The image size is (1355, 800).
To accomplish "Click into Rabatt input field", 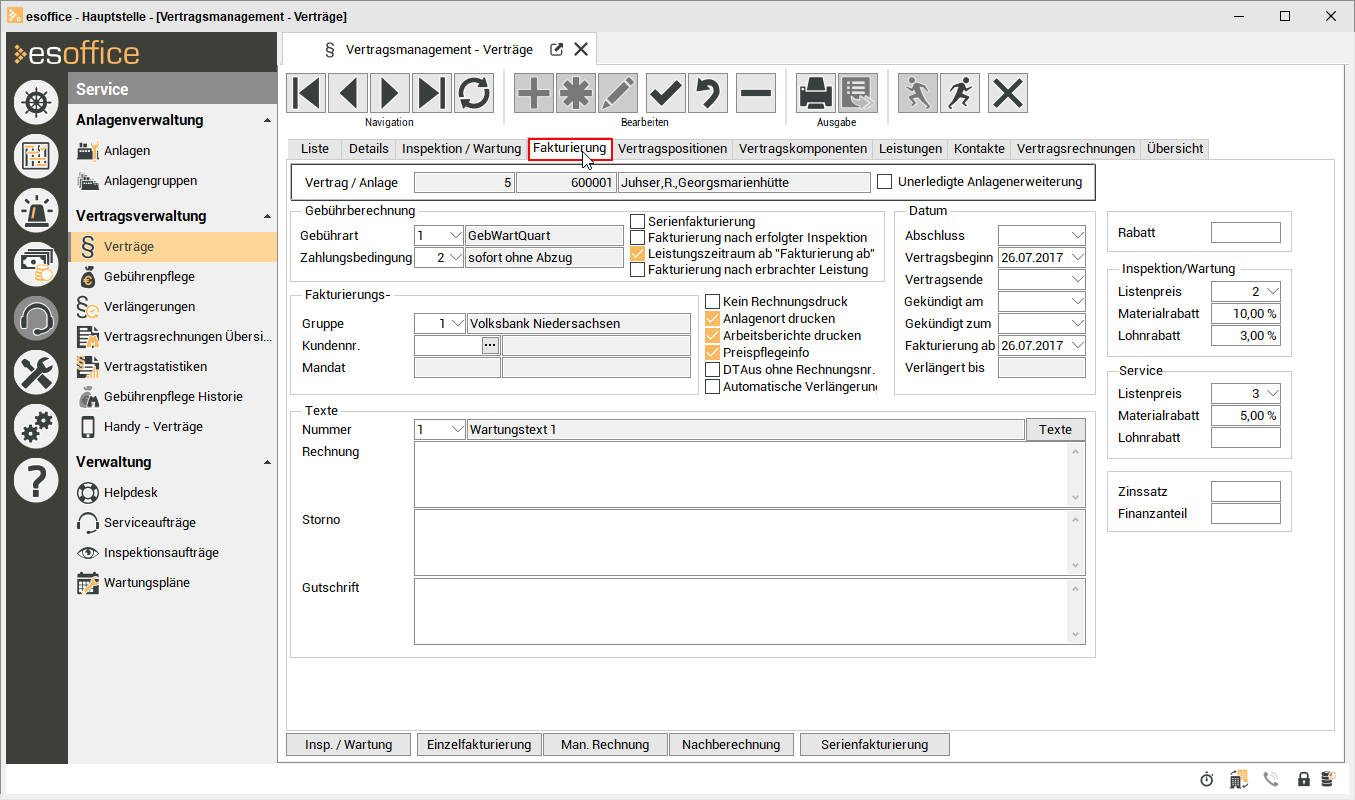I will 1246,232.
